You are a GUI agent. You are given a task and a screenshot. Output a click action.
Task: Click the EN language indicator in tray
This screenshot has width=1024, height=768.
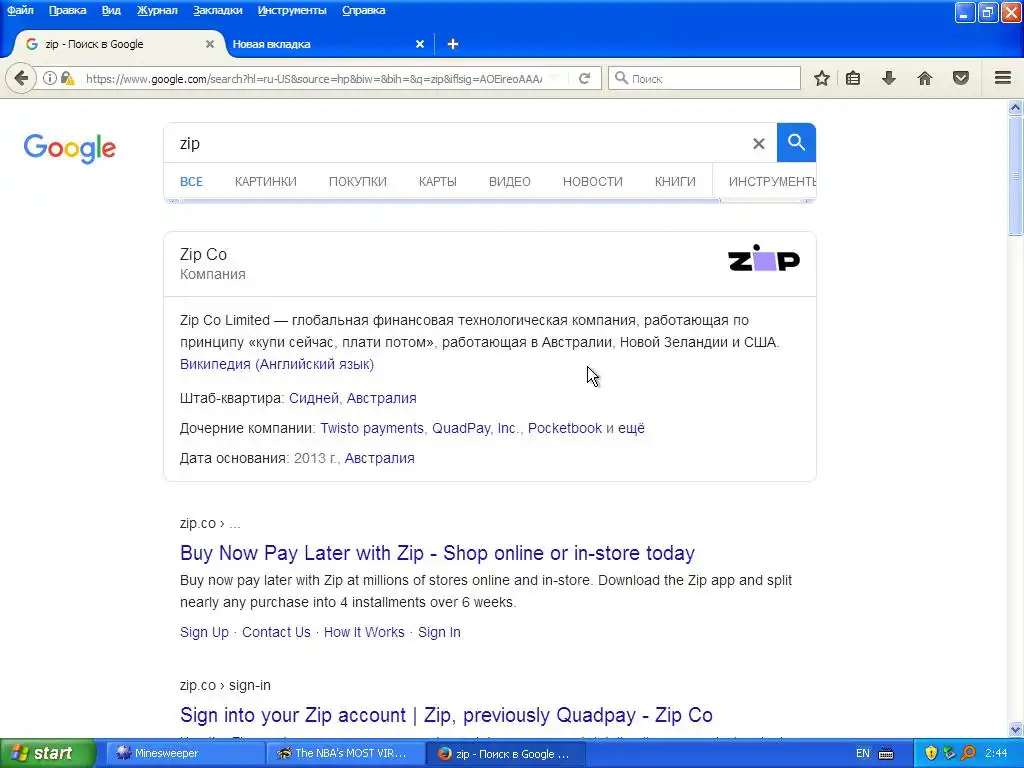tap(863, 754)
